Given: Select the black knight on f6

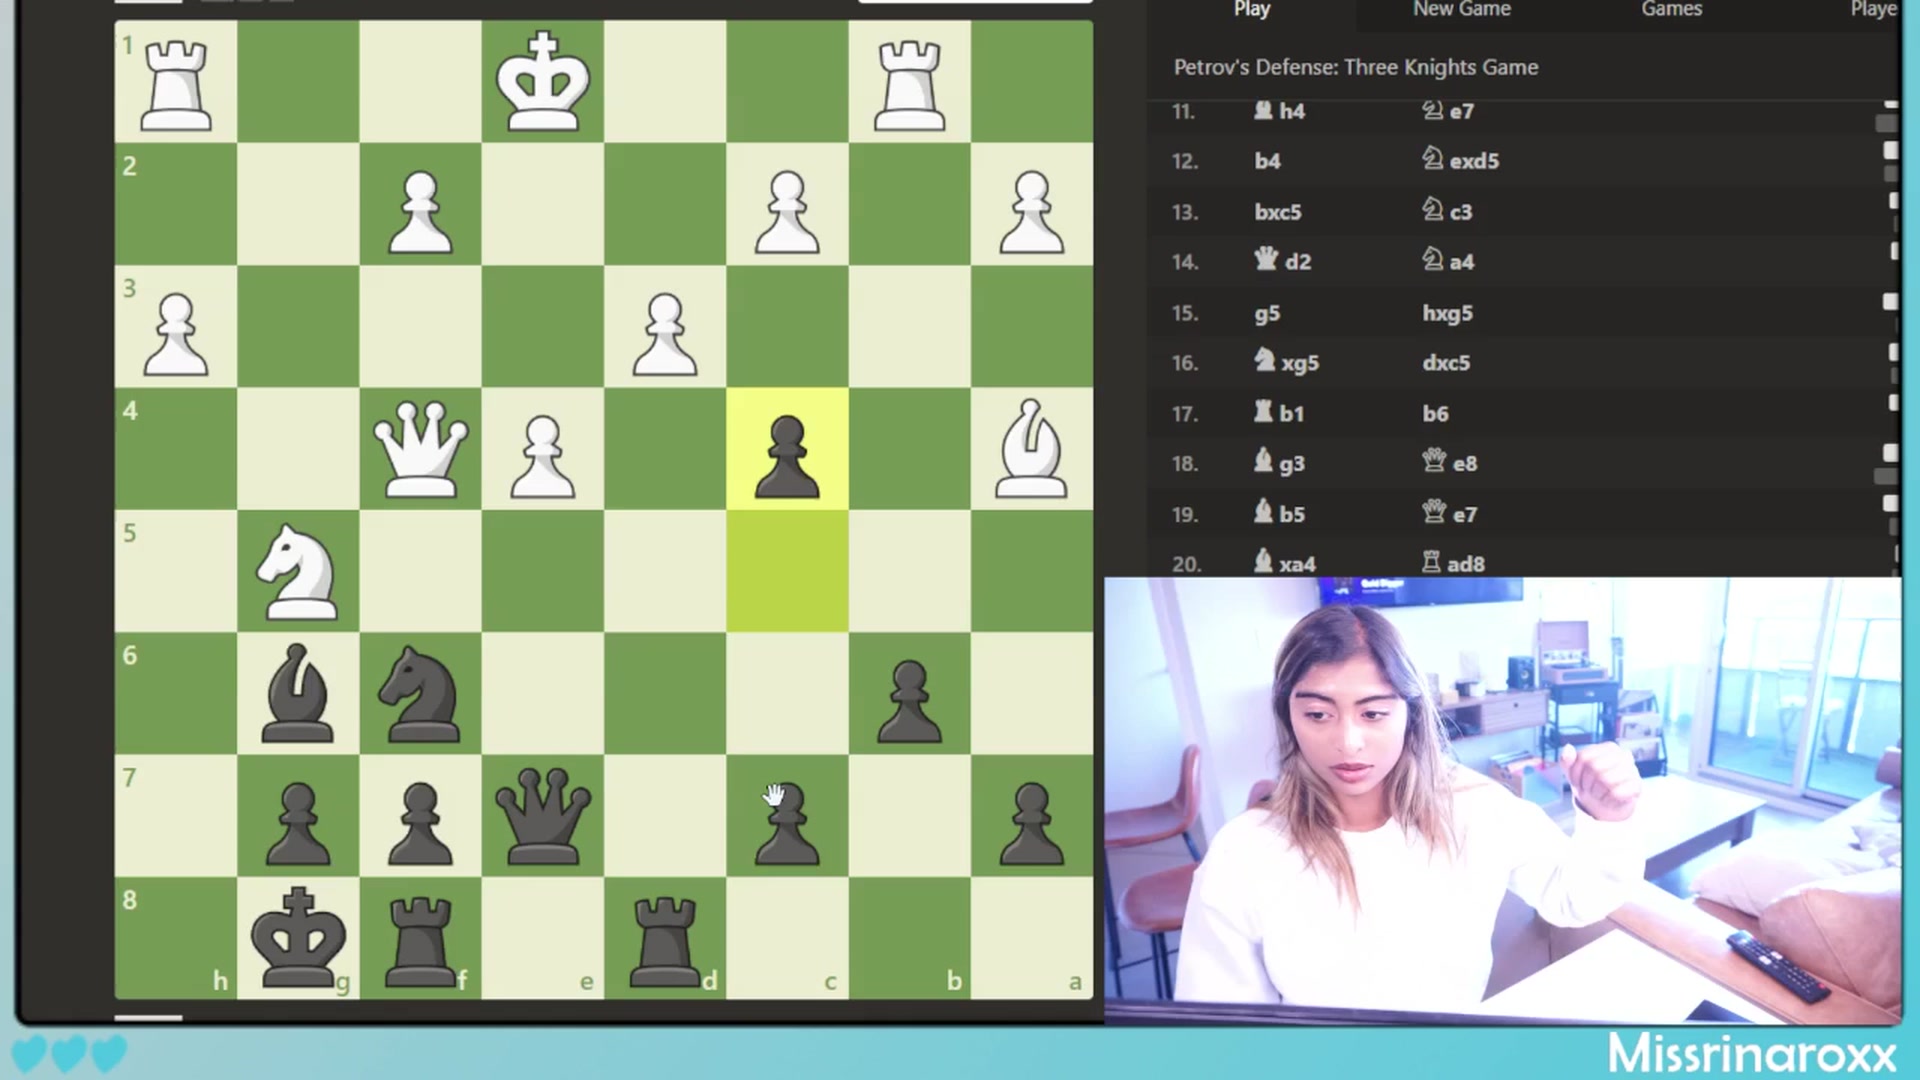Looking at the screenshot, I should tap(420, 694).
